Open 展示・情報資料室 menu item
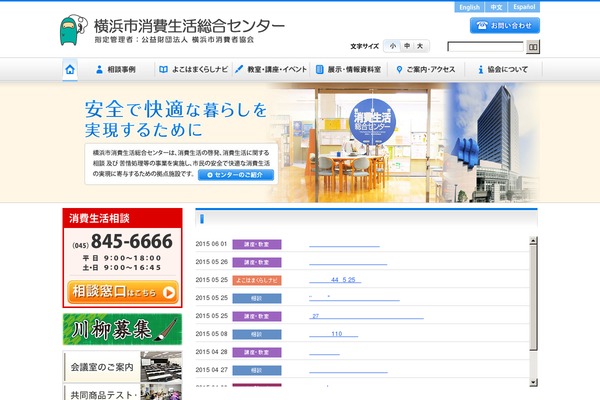The height and width of the screenshot is (400, 600). point(348,69)
